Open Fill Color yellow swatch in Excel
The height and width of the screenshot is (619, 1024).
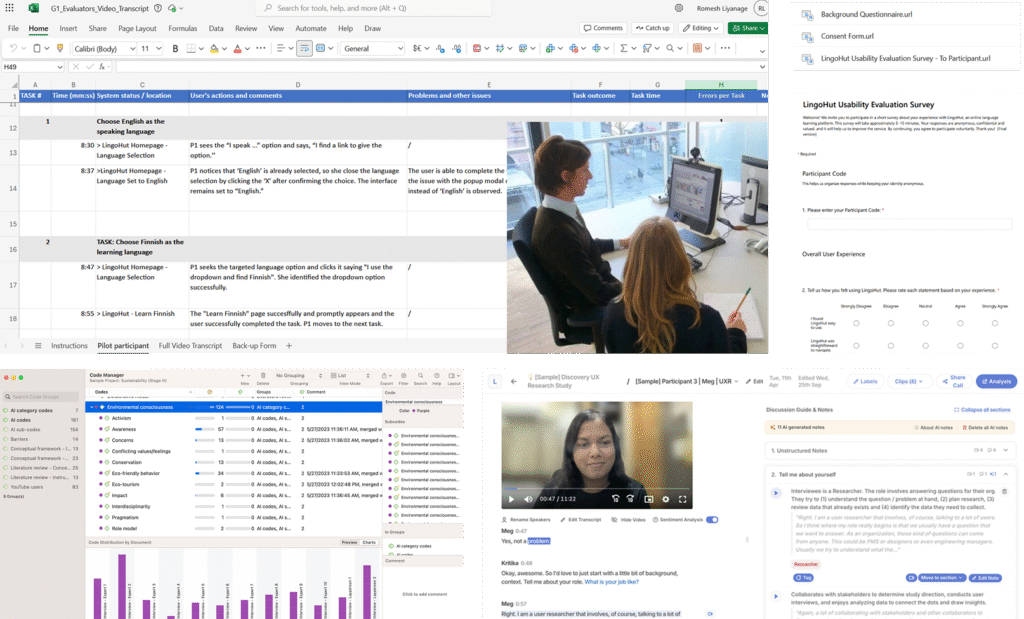[214, 48]
